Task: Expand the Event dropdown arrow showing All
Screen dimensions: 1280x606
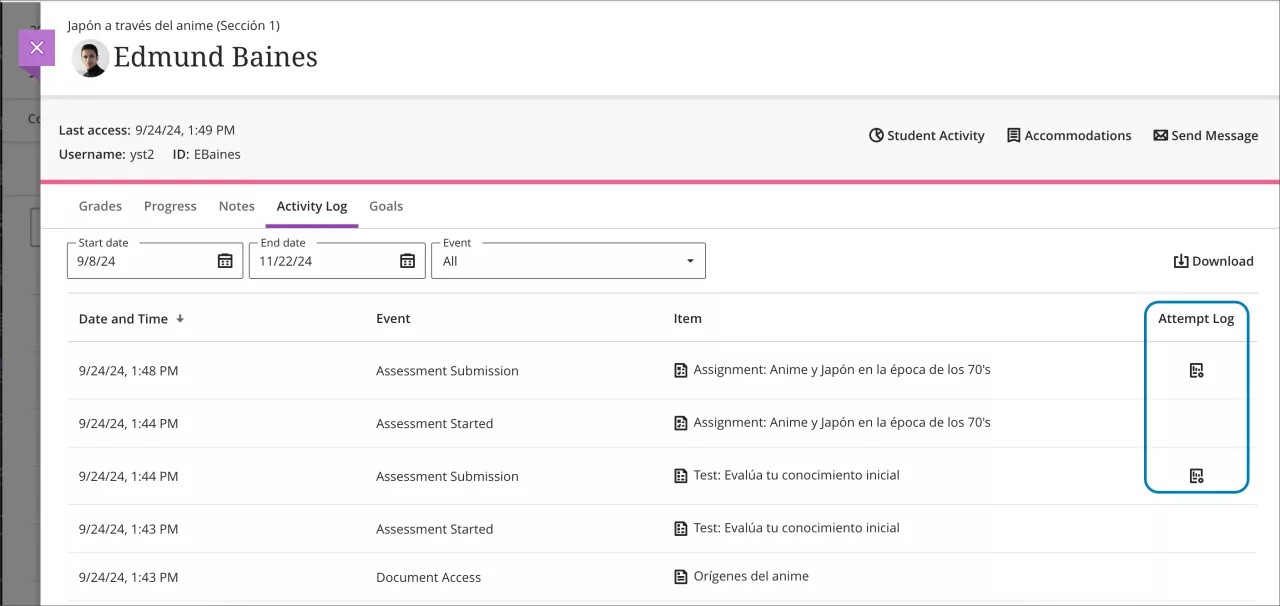Action: (689, 260)
